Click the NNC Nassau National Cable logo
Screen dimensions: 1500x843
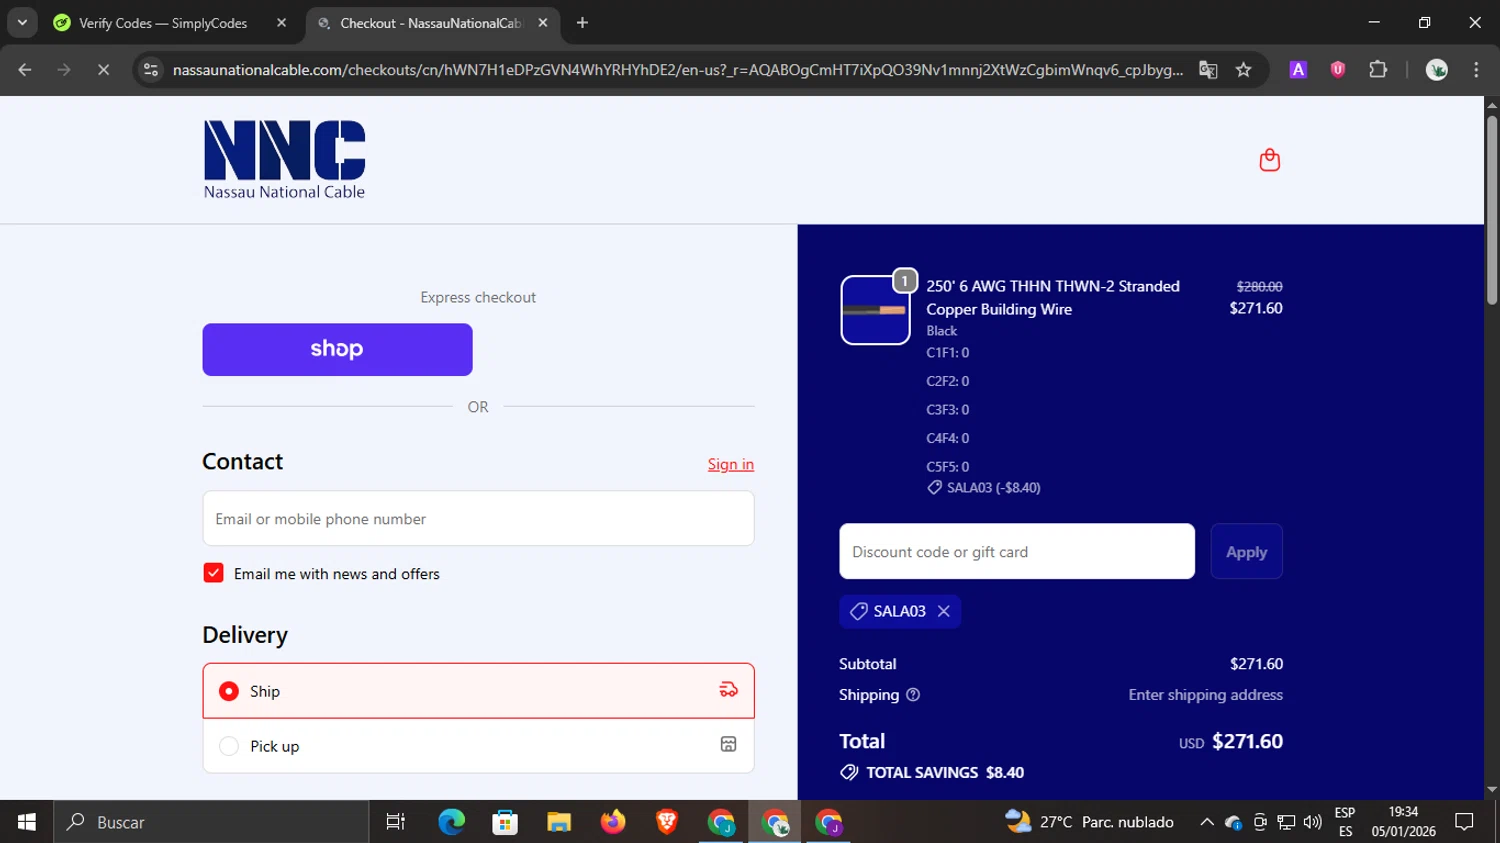click(285, 160)
